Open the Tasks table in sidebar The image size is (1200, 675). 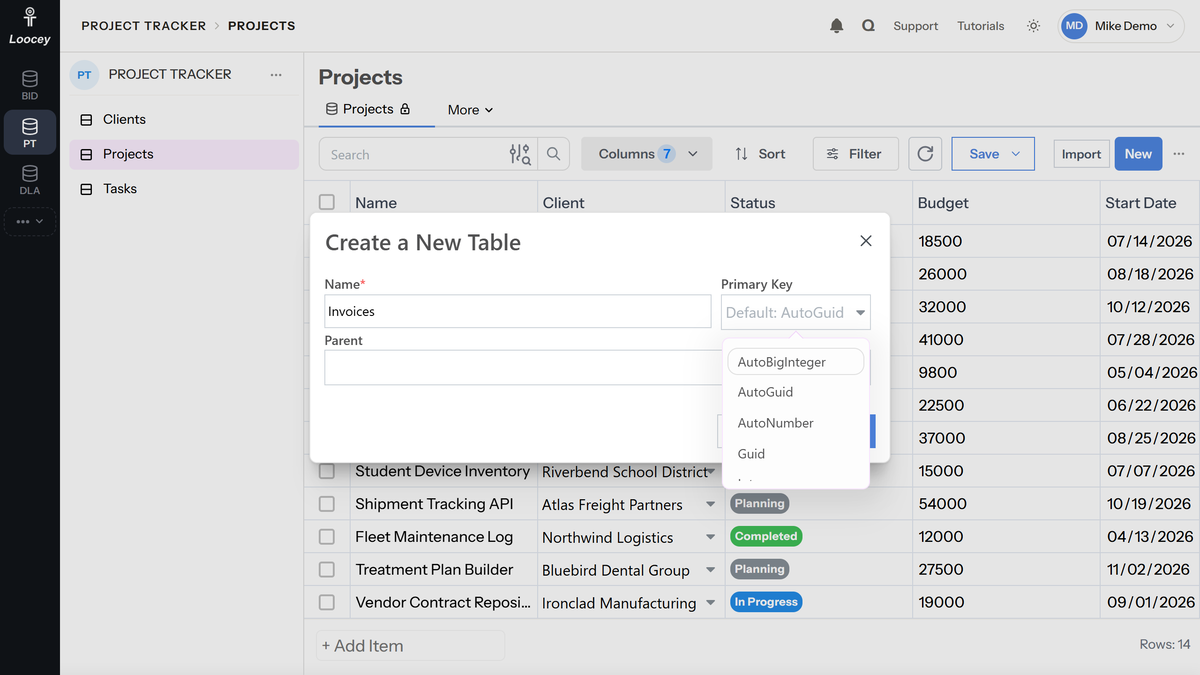[x=184, y=188]
